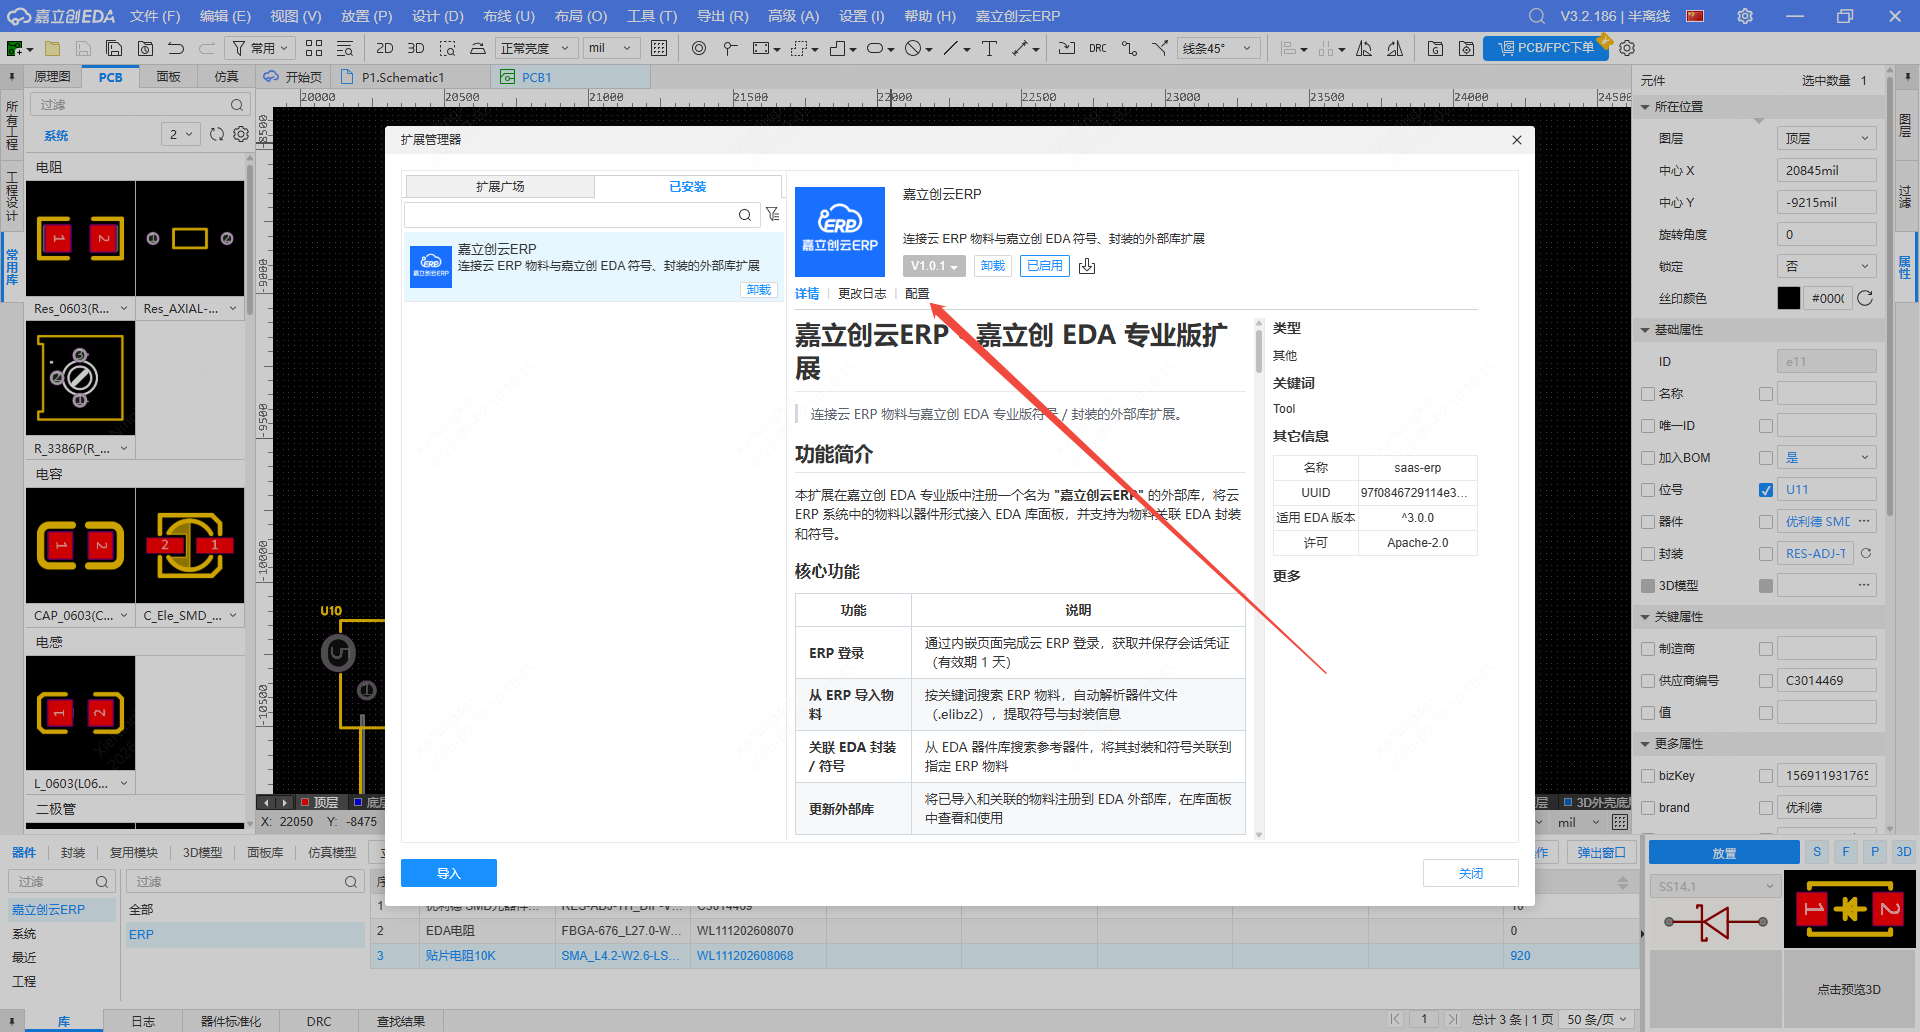Open the 导出 (R) menu
The width and height of the screenshot is (1920, 1032).
click(723, 16)
